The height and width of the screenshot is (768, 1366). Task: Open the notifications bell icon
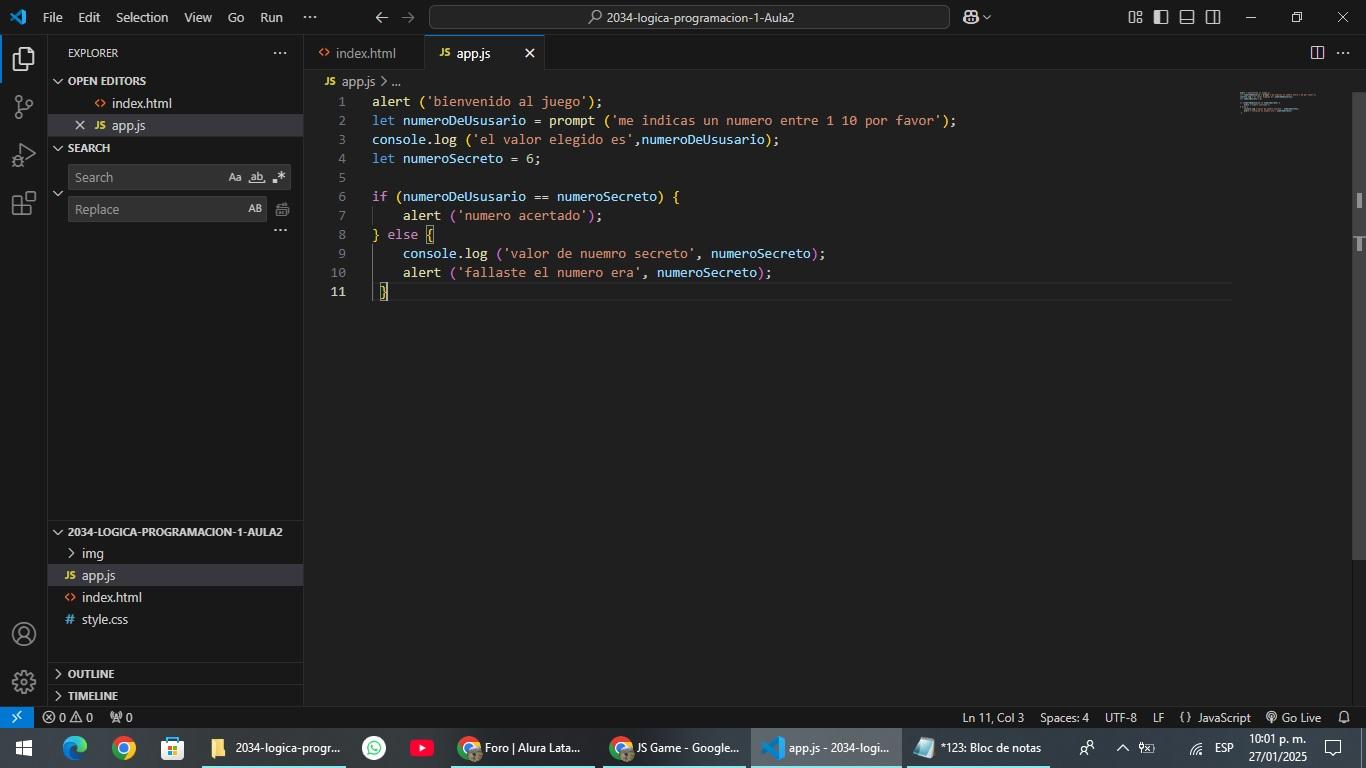pyautogui.click(x=1344, y=717)
